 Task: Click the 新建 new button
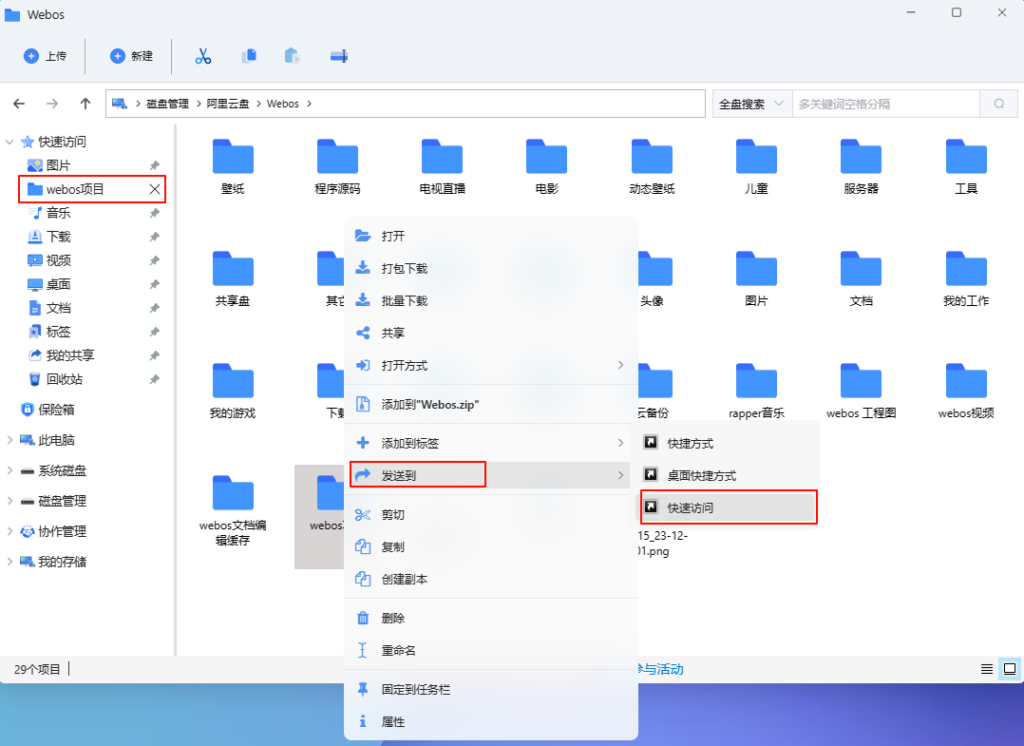(131, 56)
